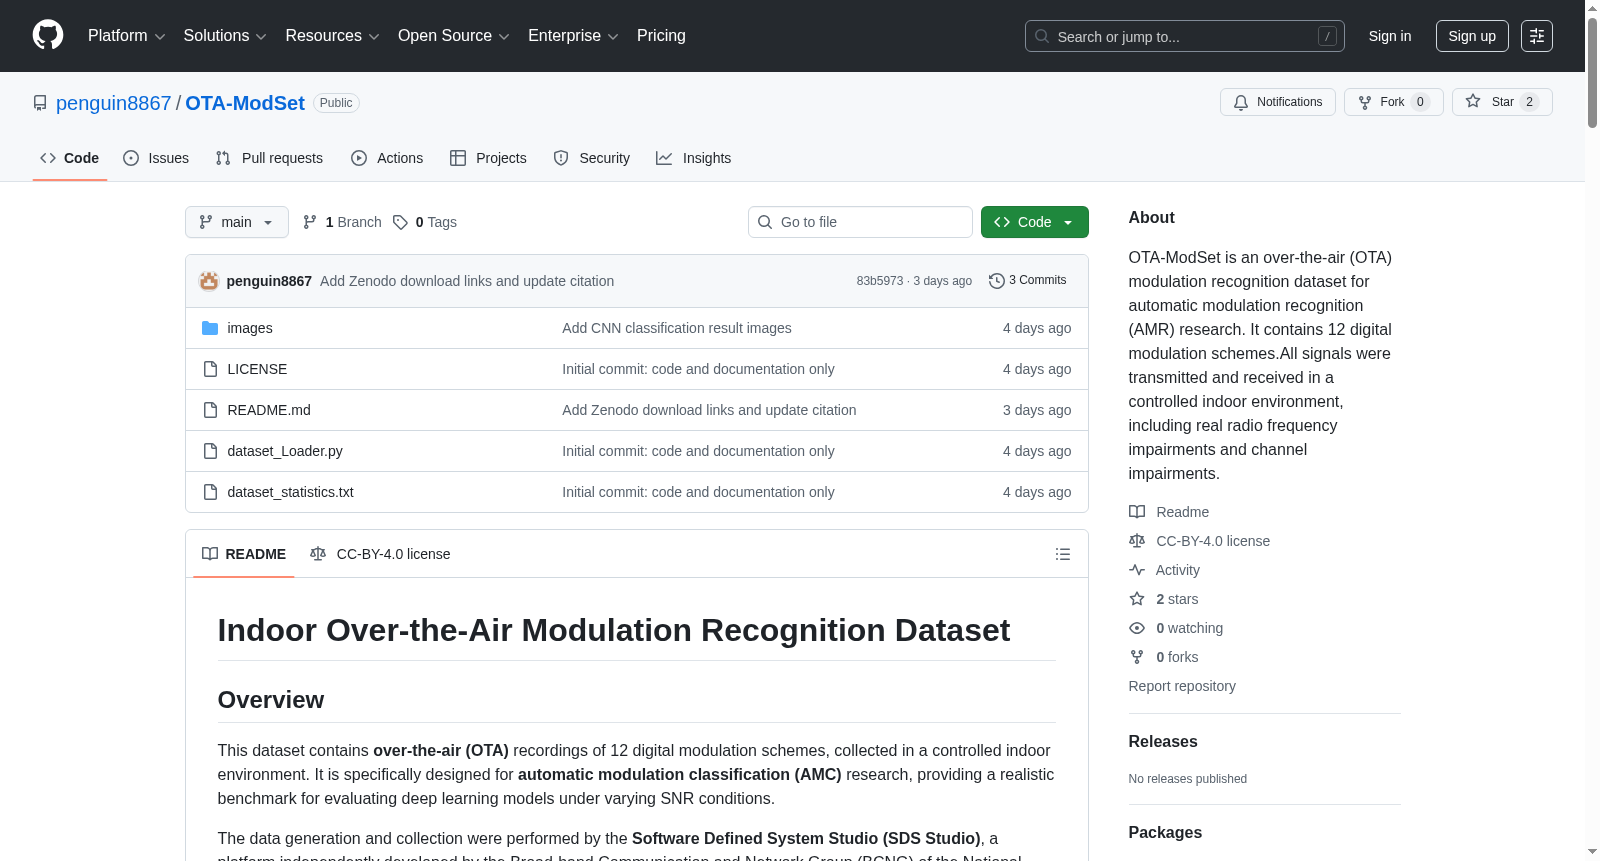Screen dimensions: 1600x861
Task: Click the magnifier icon in Go to file
Action: pyautogui.click(x=765, y=222)
